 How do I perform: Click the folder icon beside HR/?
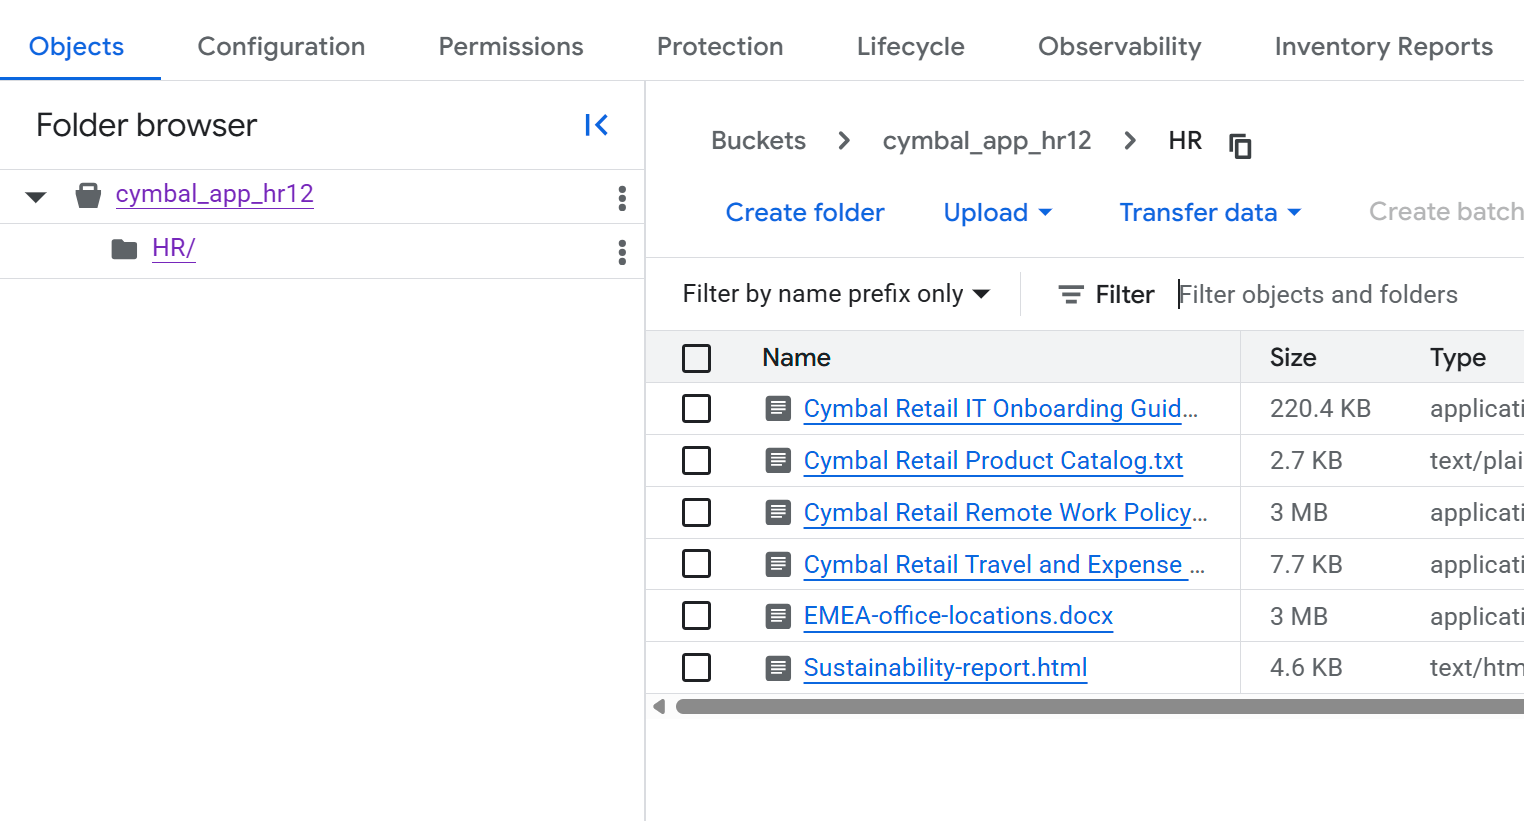(x=124, y=249)
